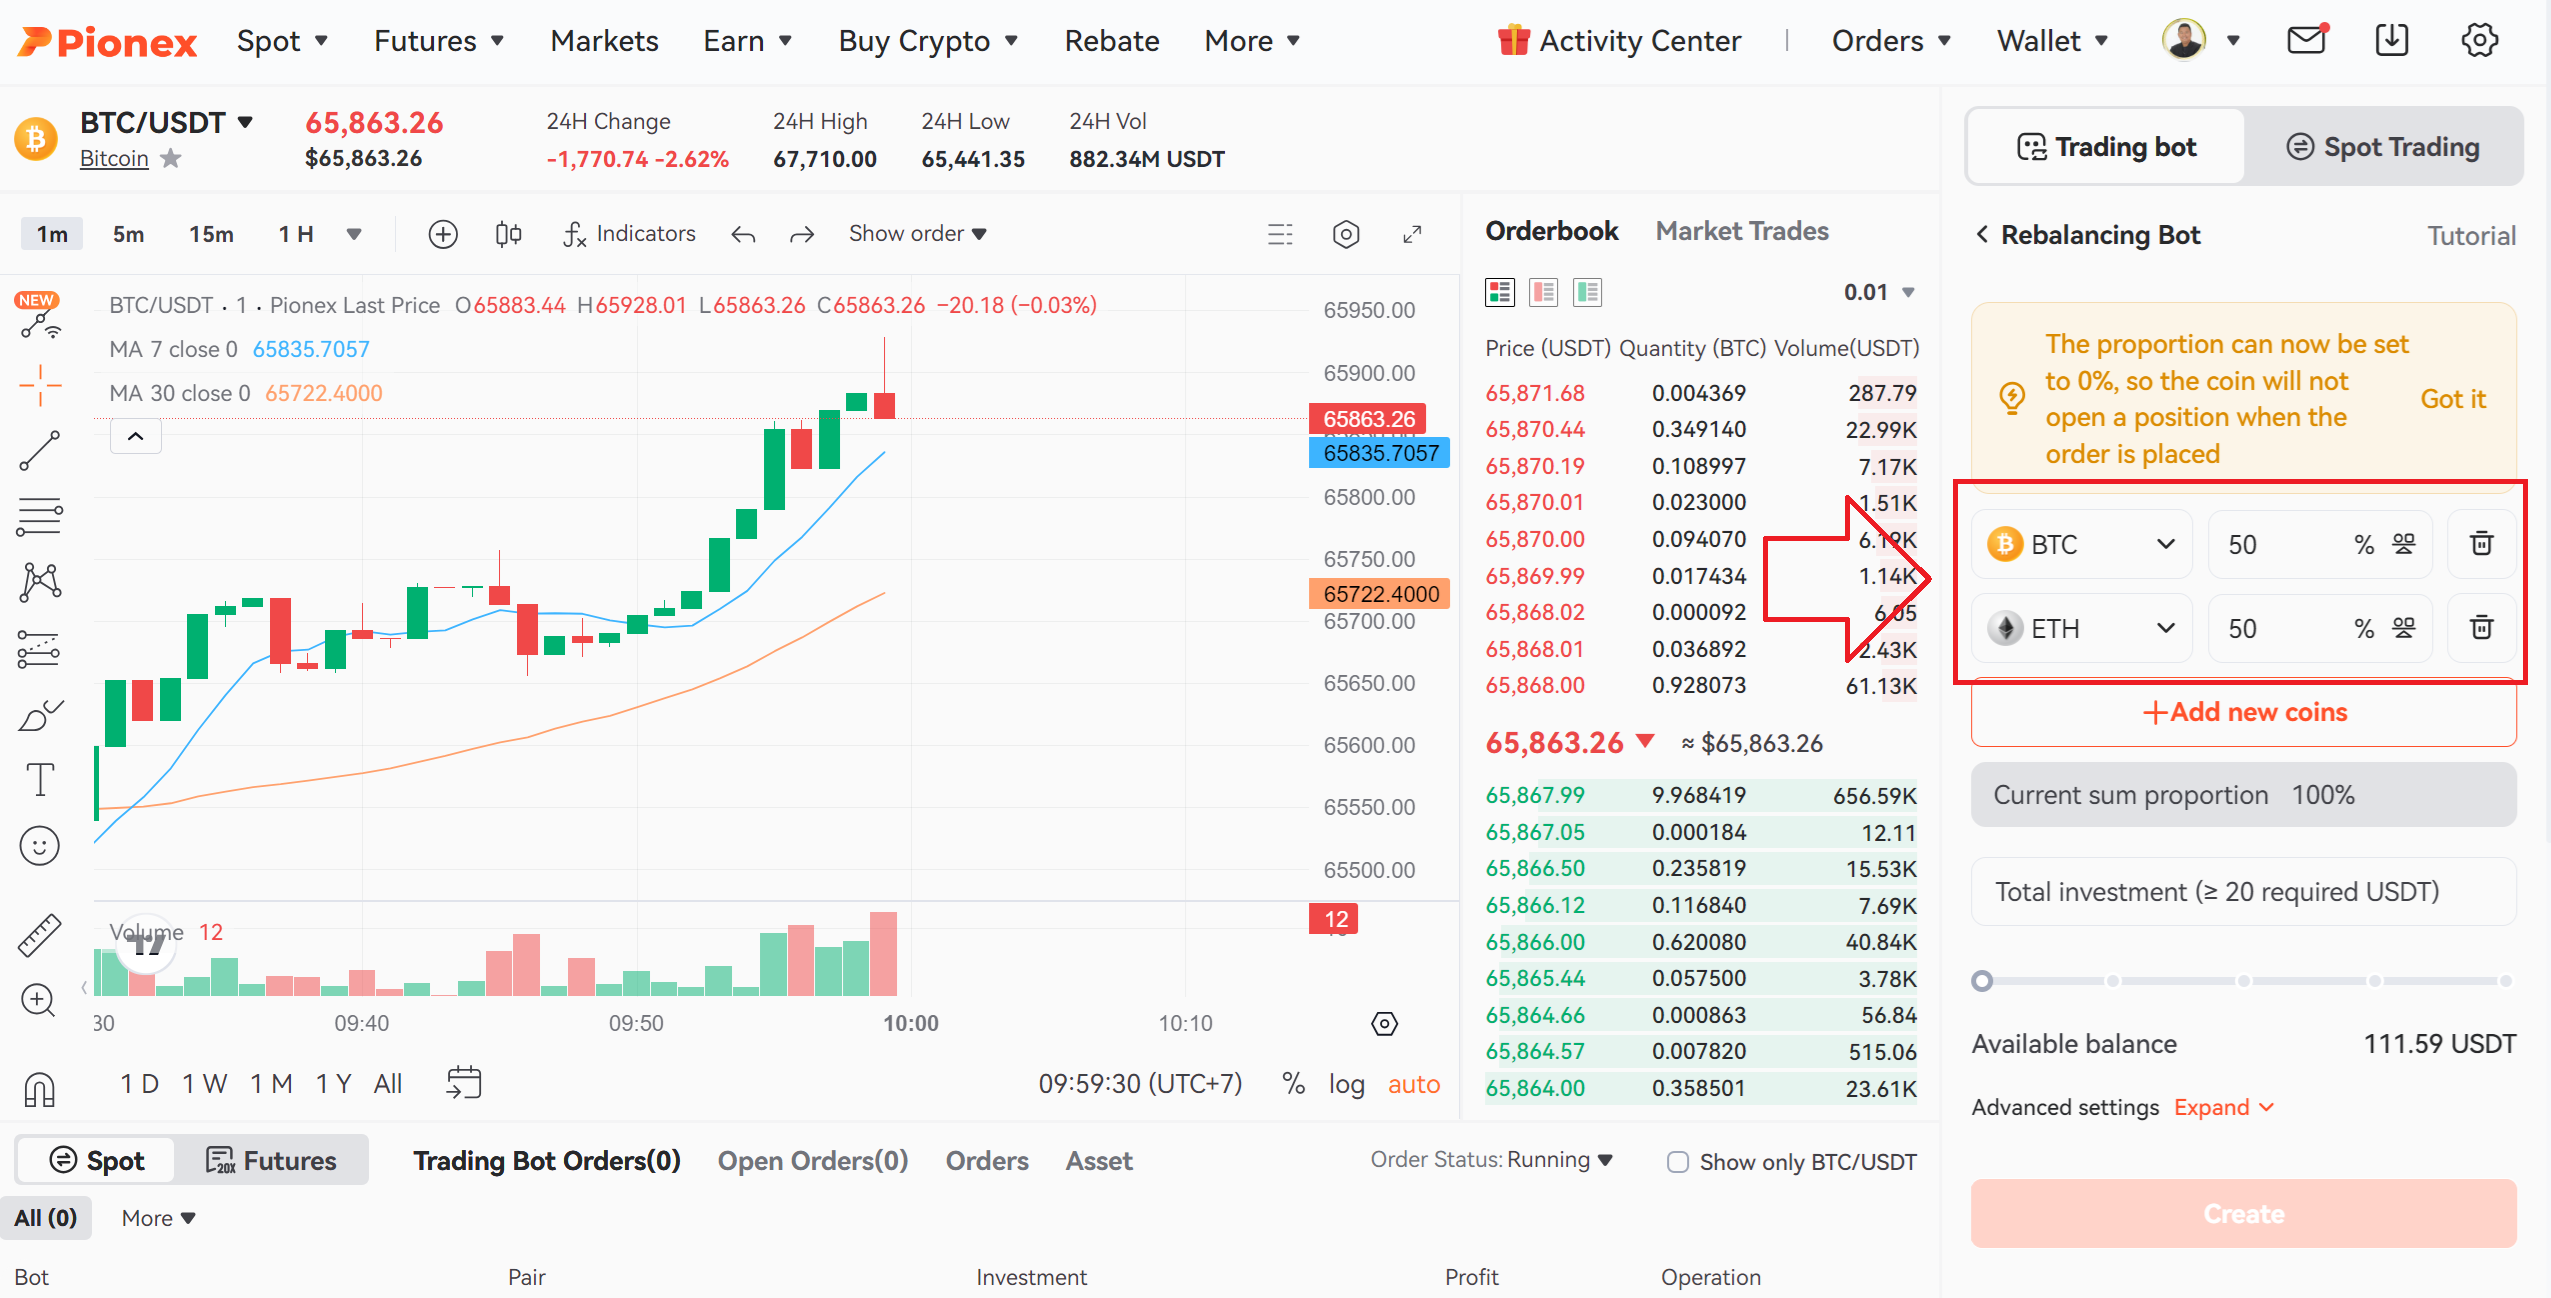This screenshot has height=1298, width=2551.
Task: Check Show only BTC/USDT
Action: click(1678, 1162)
